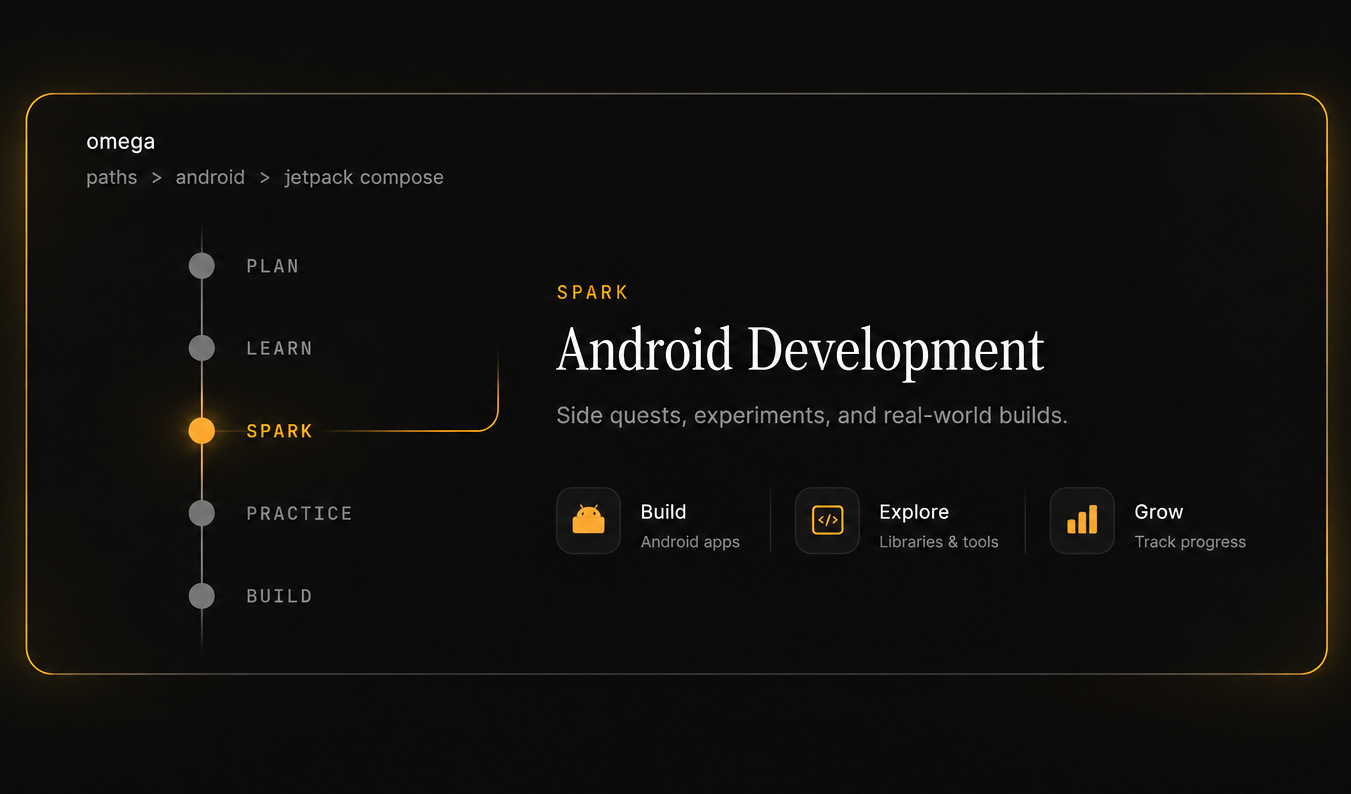Open the Grow bar chart icon
The width and height of the screenshot is (1351, 794).
pos(1082,520)
